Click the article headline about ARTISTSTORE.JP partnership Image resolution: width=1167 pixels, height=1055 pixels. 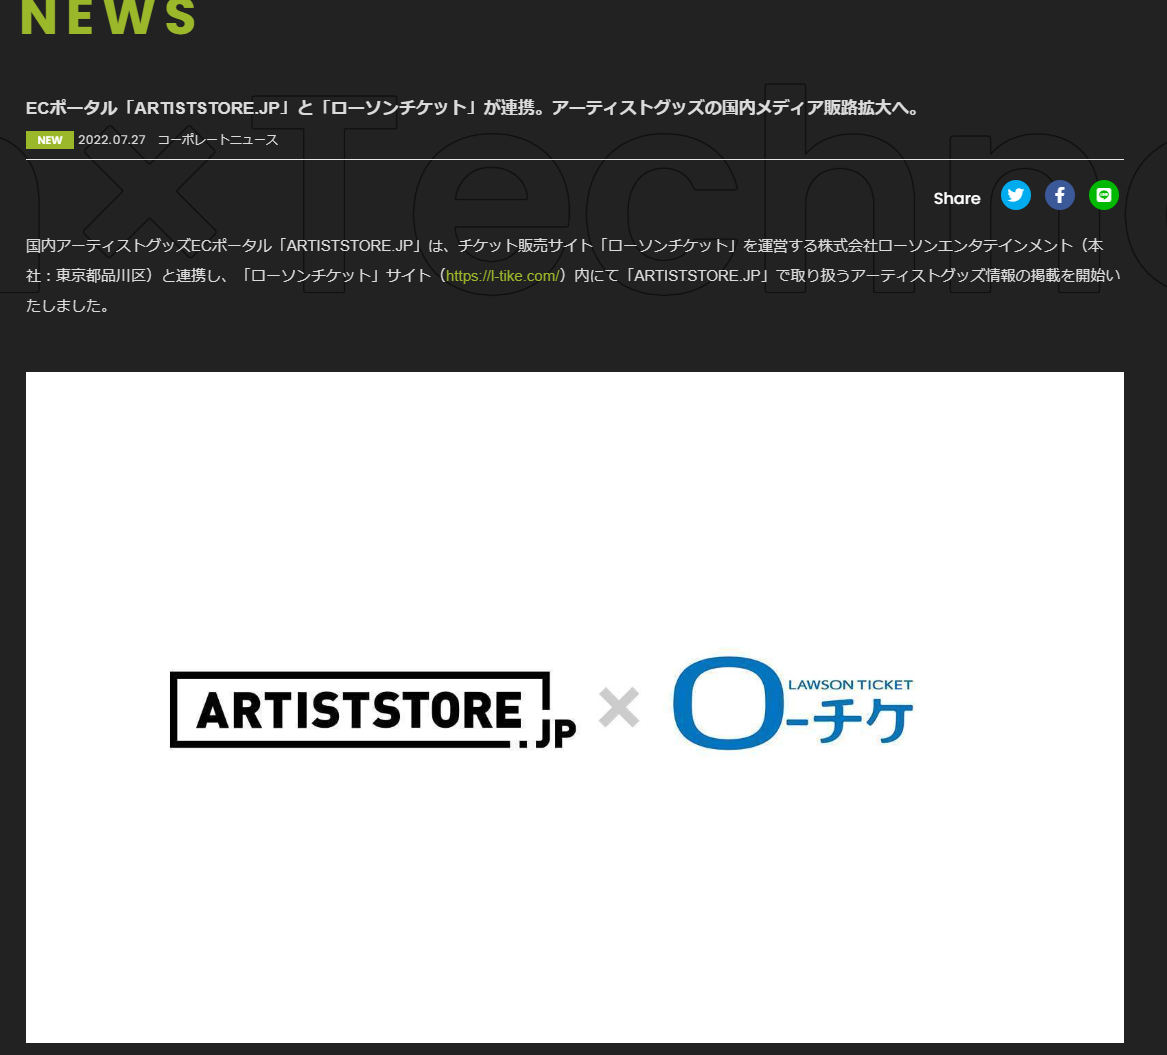click(x=472, y=108)
